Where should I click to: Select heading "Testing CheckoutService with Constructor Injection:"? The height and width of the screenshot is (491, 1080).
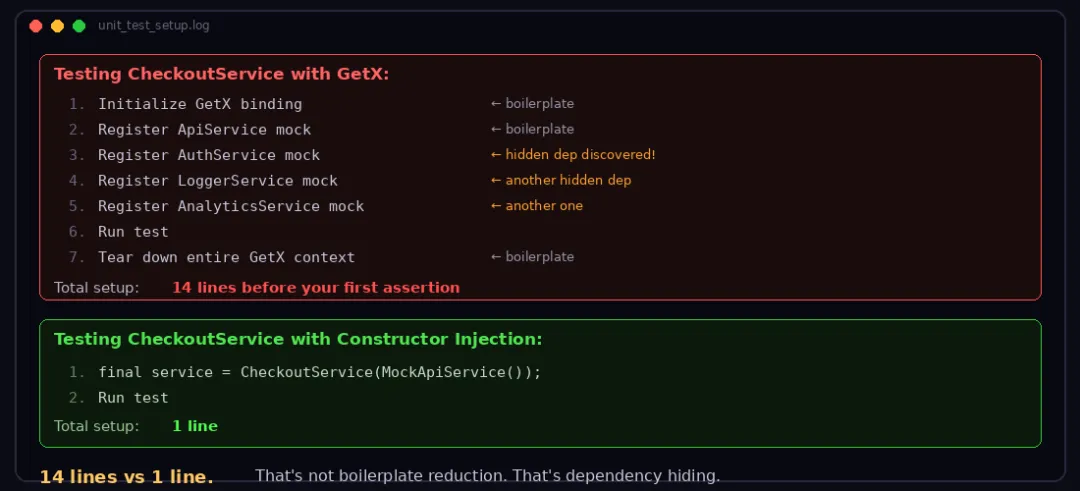click(x=298, y=339)
